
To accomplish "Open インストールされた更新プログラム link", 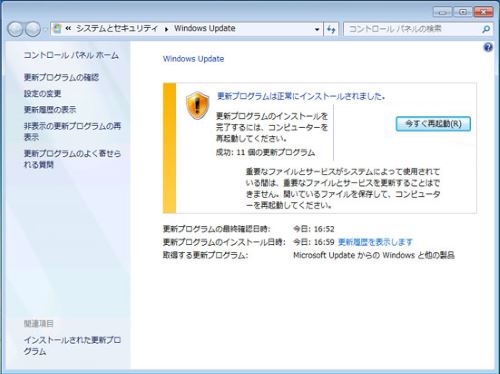I will [72, 346].
